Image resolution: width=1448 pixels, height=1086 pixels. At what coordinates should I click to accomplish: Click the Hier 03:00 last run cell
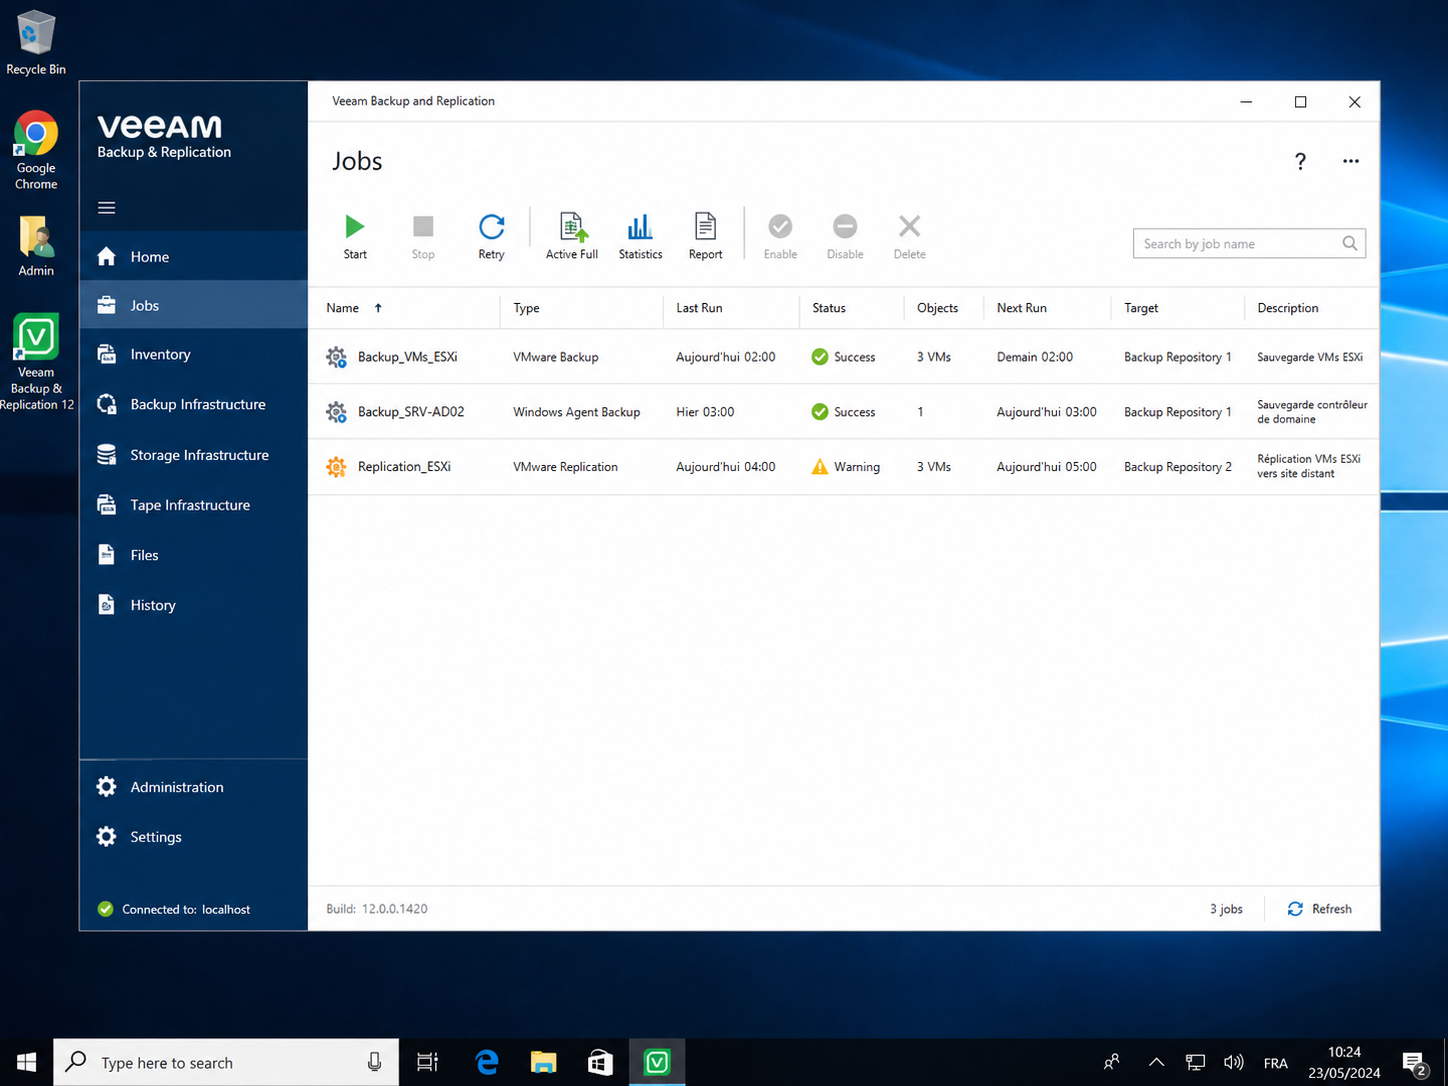click(x=705, y=412)
